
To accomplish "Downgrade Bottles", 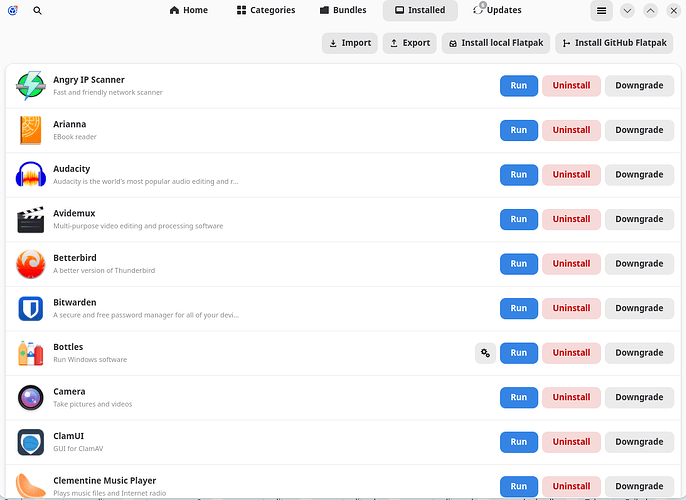I will [639, 353].
